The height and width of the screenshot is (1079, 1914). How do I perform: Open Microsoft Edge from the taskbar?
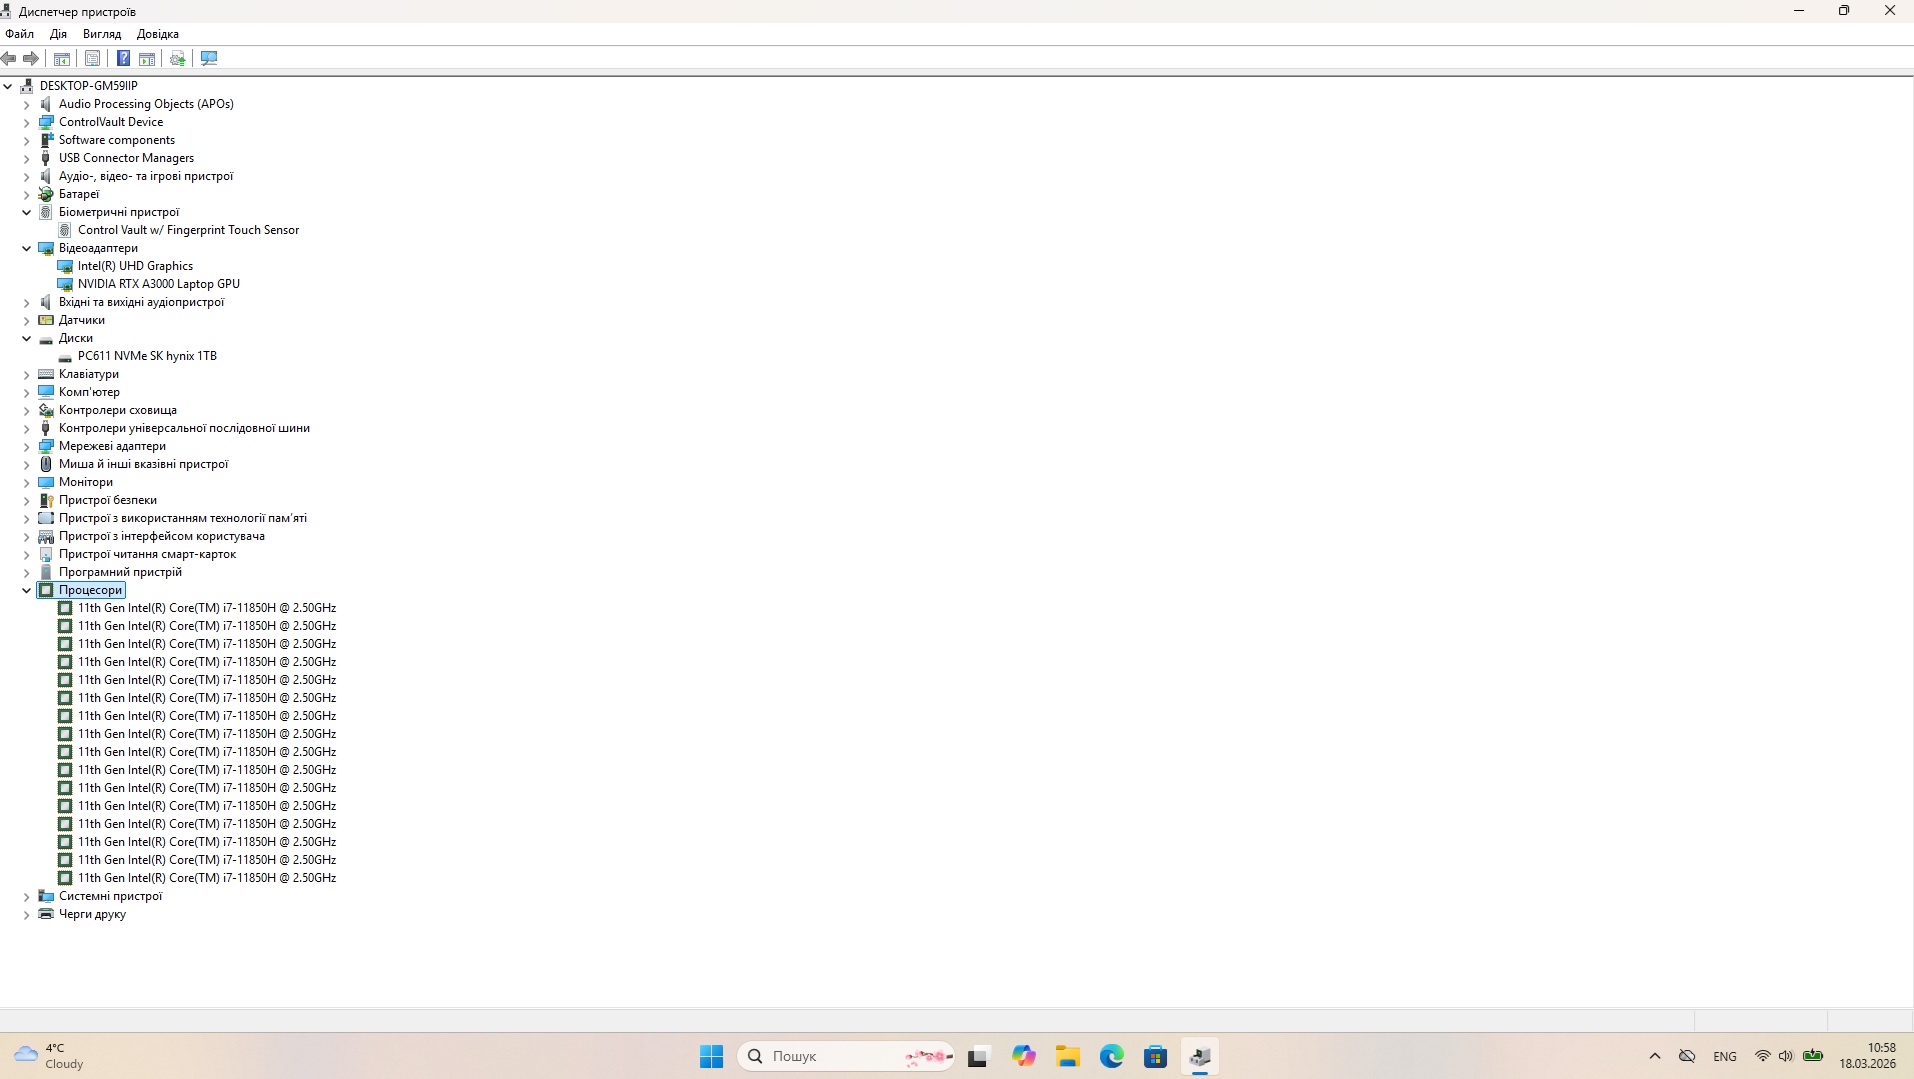1111,1056
